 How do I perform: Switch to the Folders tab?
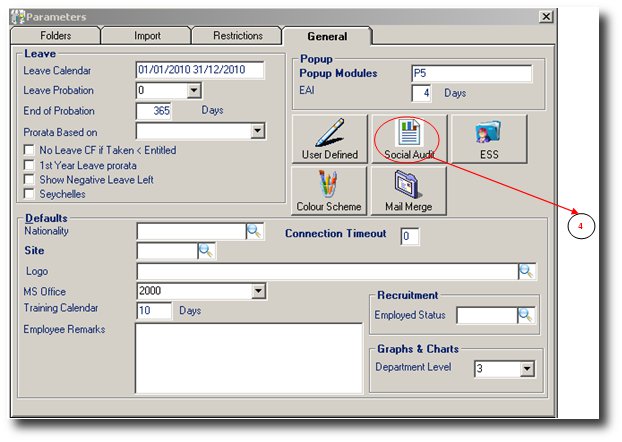[57, 36]
